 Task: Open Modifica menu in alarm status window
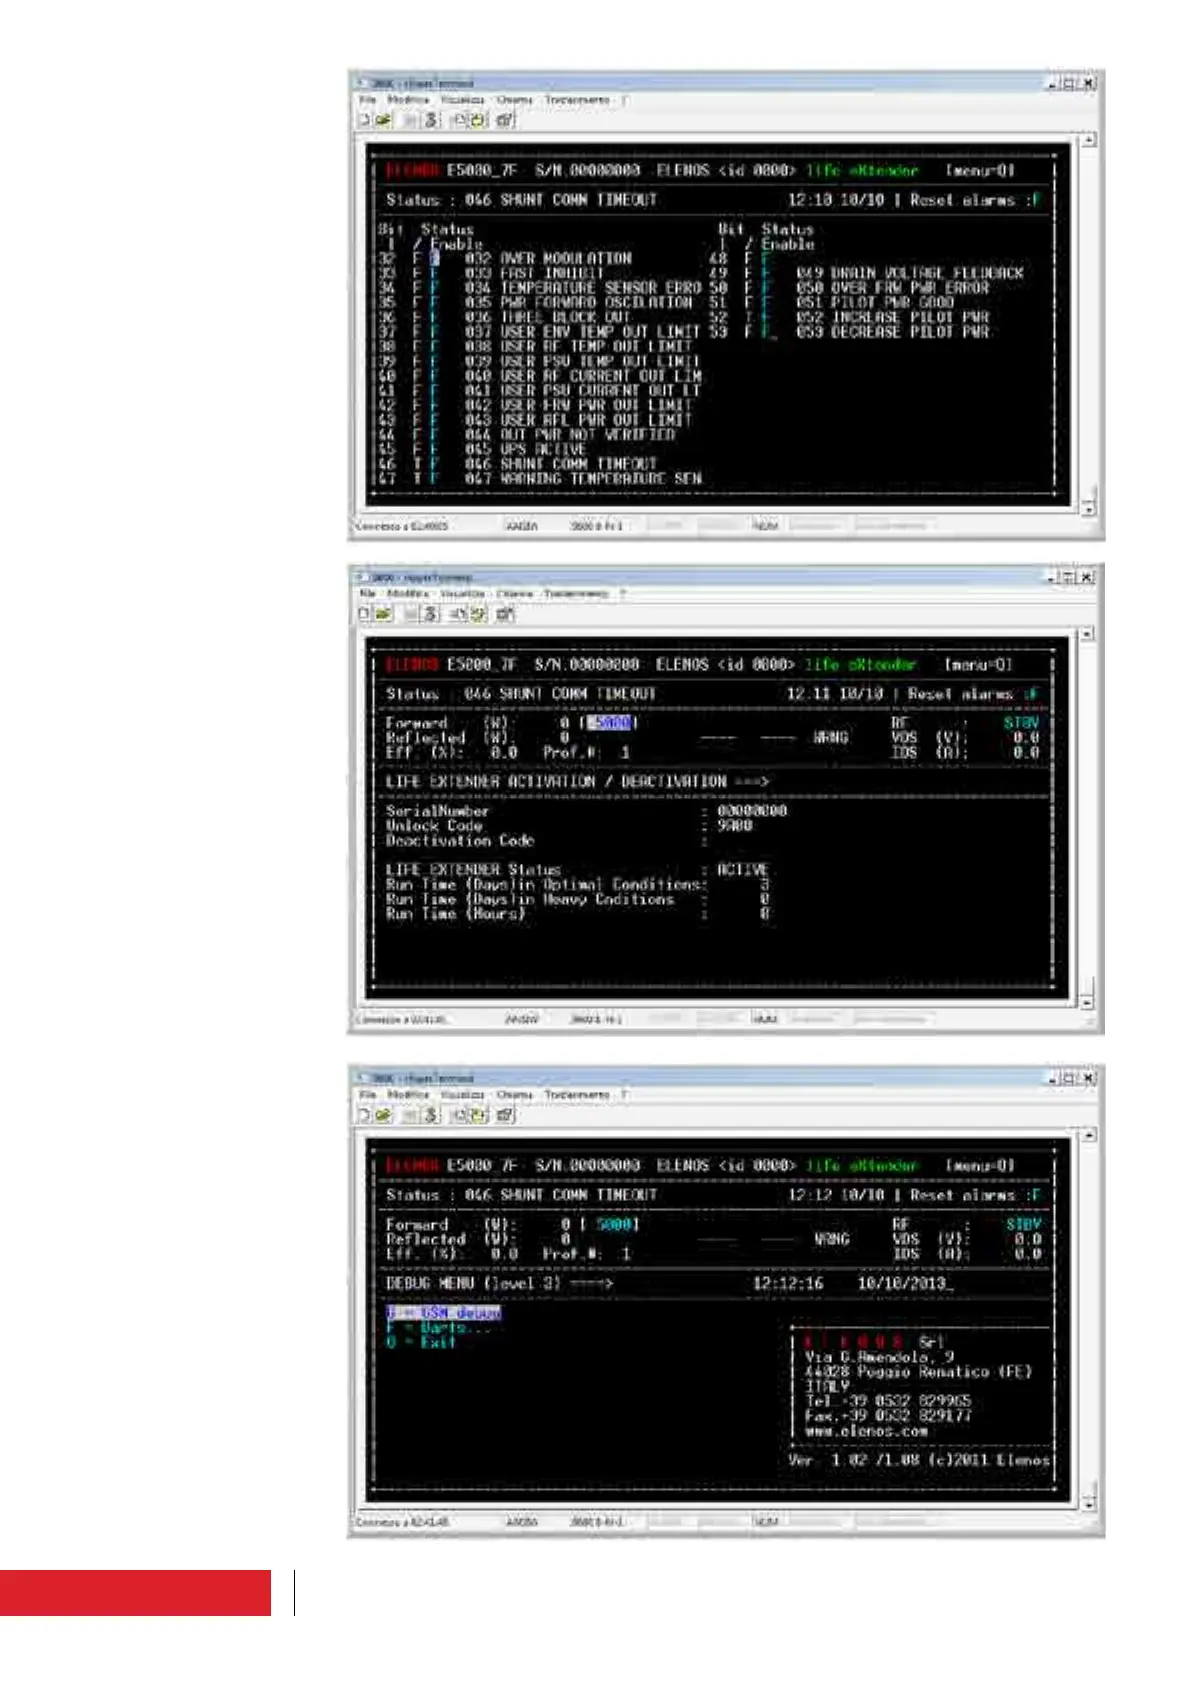(408, 100)
